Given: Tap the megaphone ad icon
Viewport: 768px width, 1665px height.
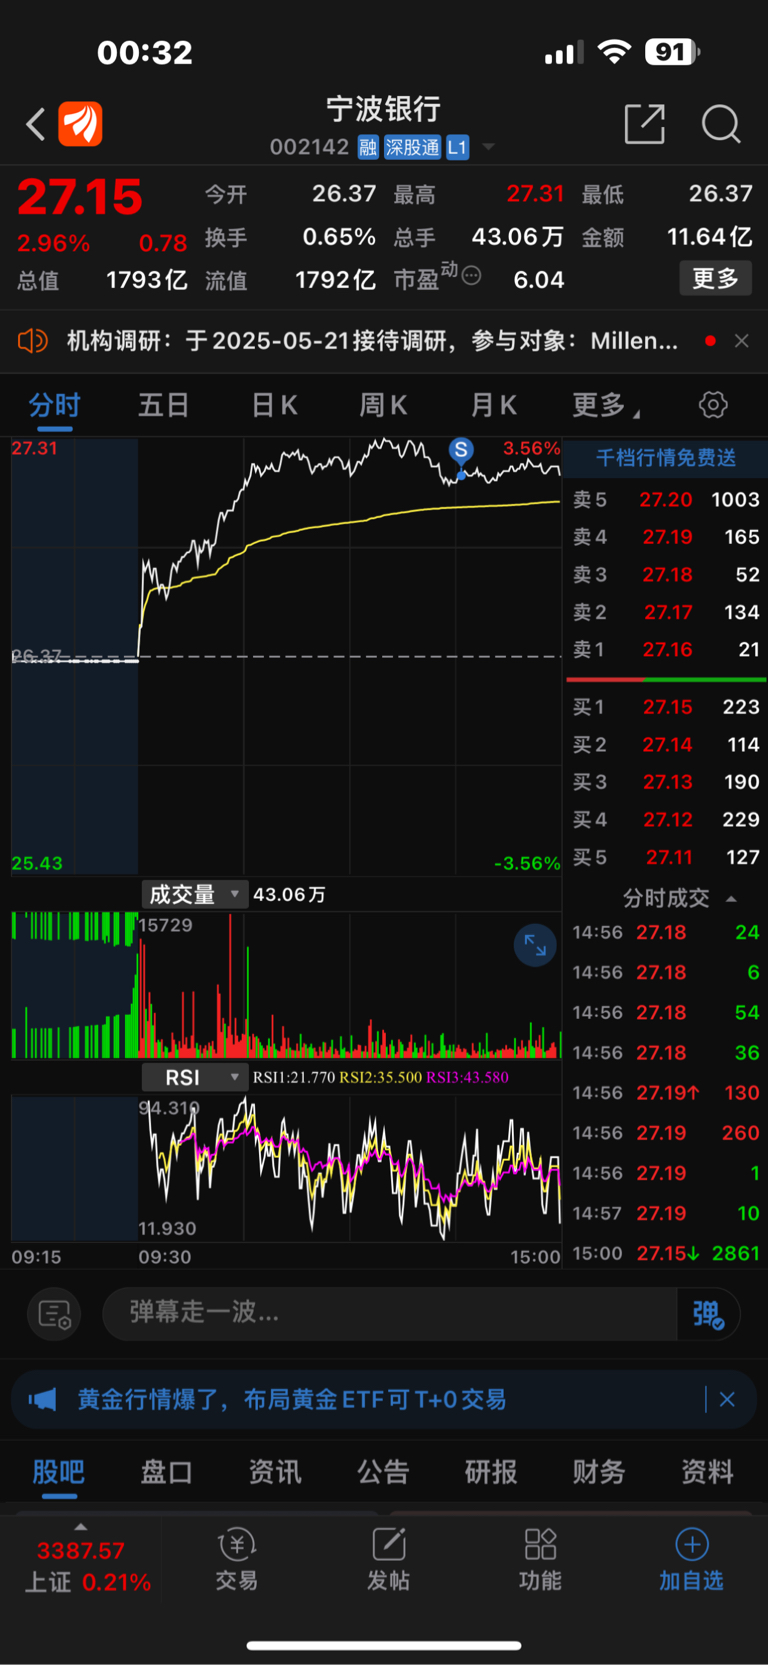Looking at the screenshot, I should (42, 1399).
